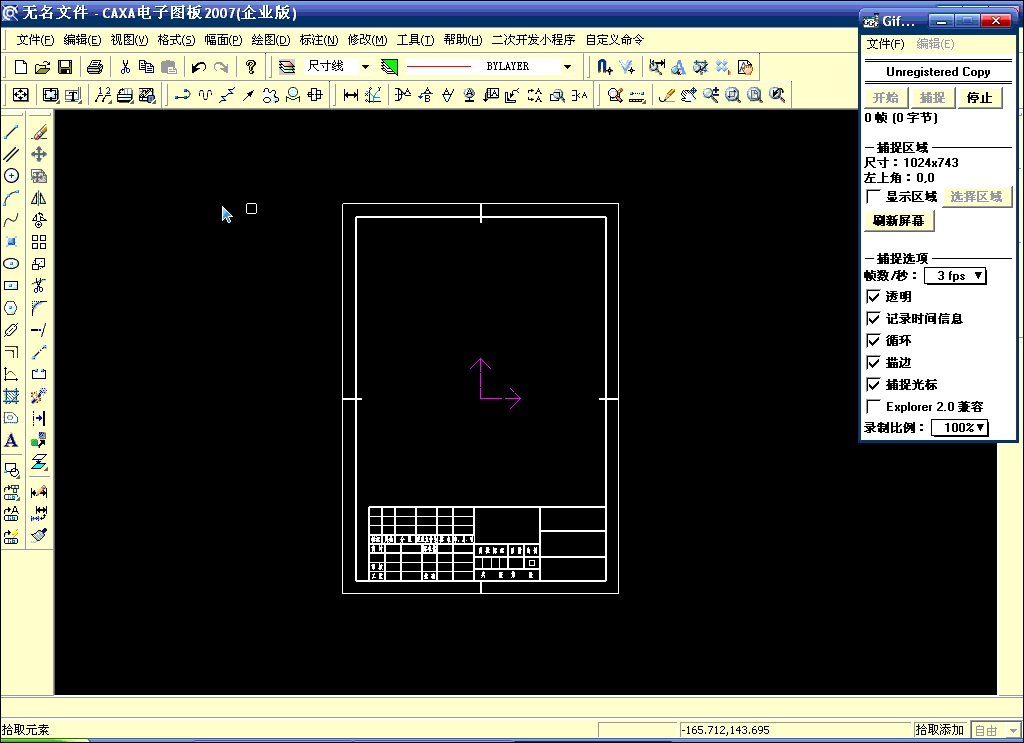The height and width of the screenshot is (743, 1024).
Task: Select the Rectangle drawing tool
Action: pos(11,286)
